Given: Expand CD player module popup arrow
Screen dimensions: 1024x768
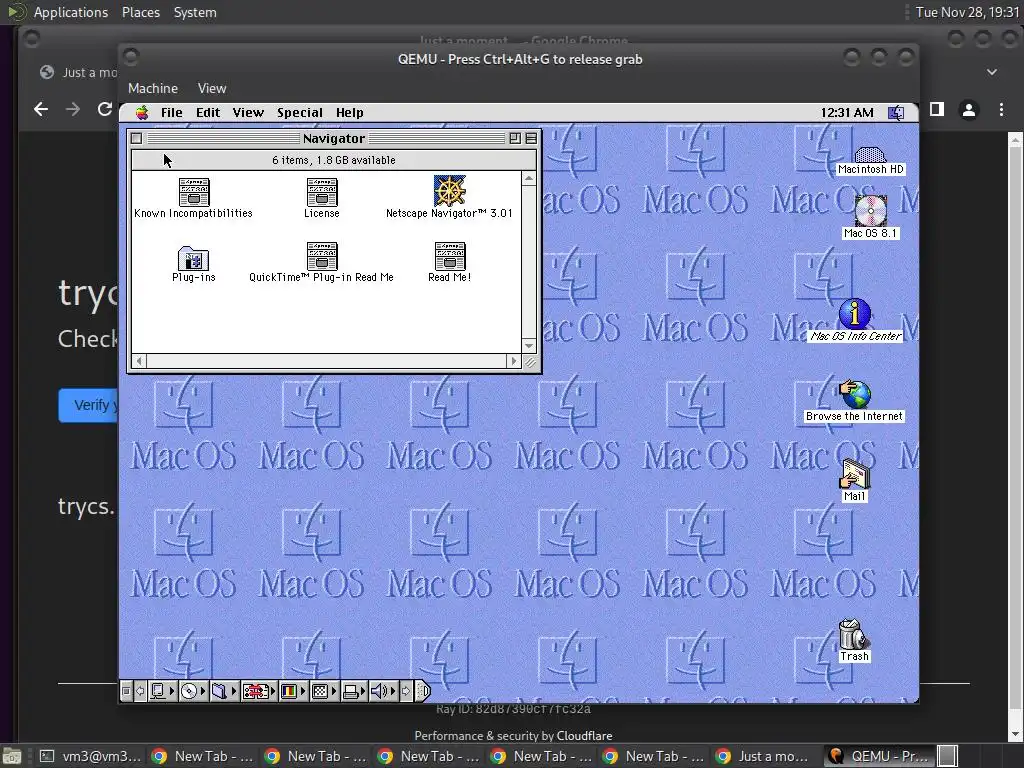Looking at the screenshot, I should click(203, 691).
